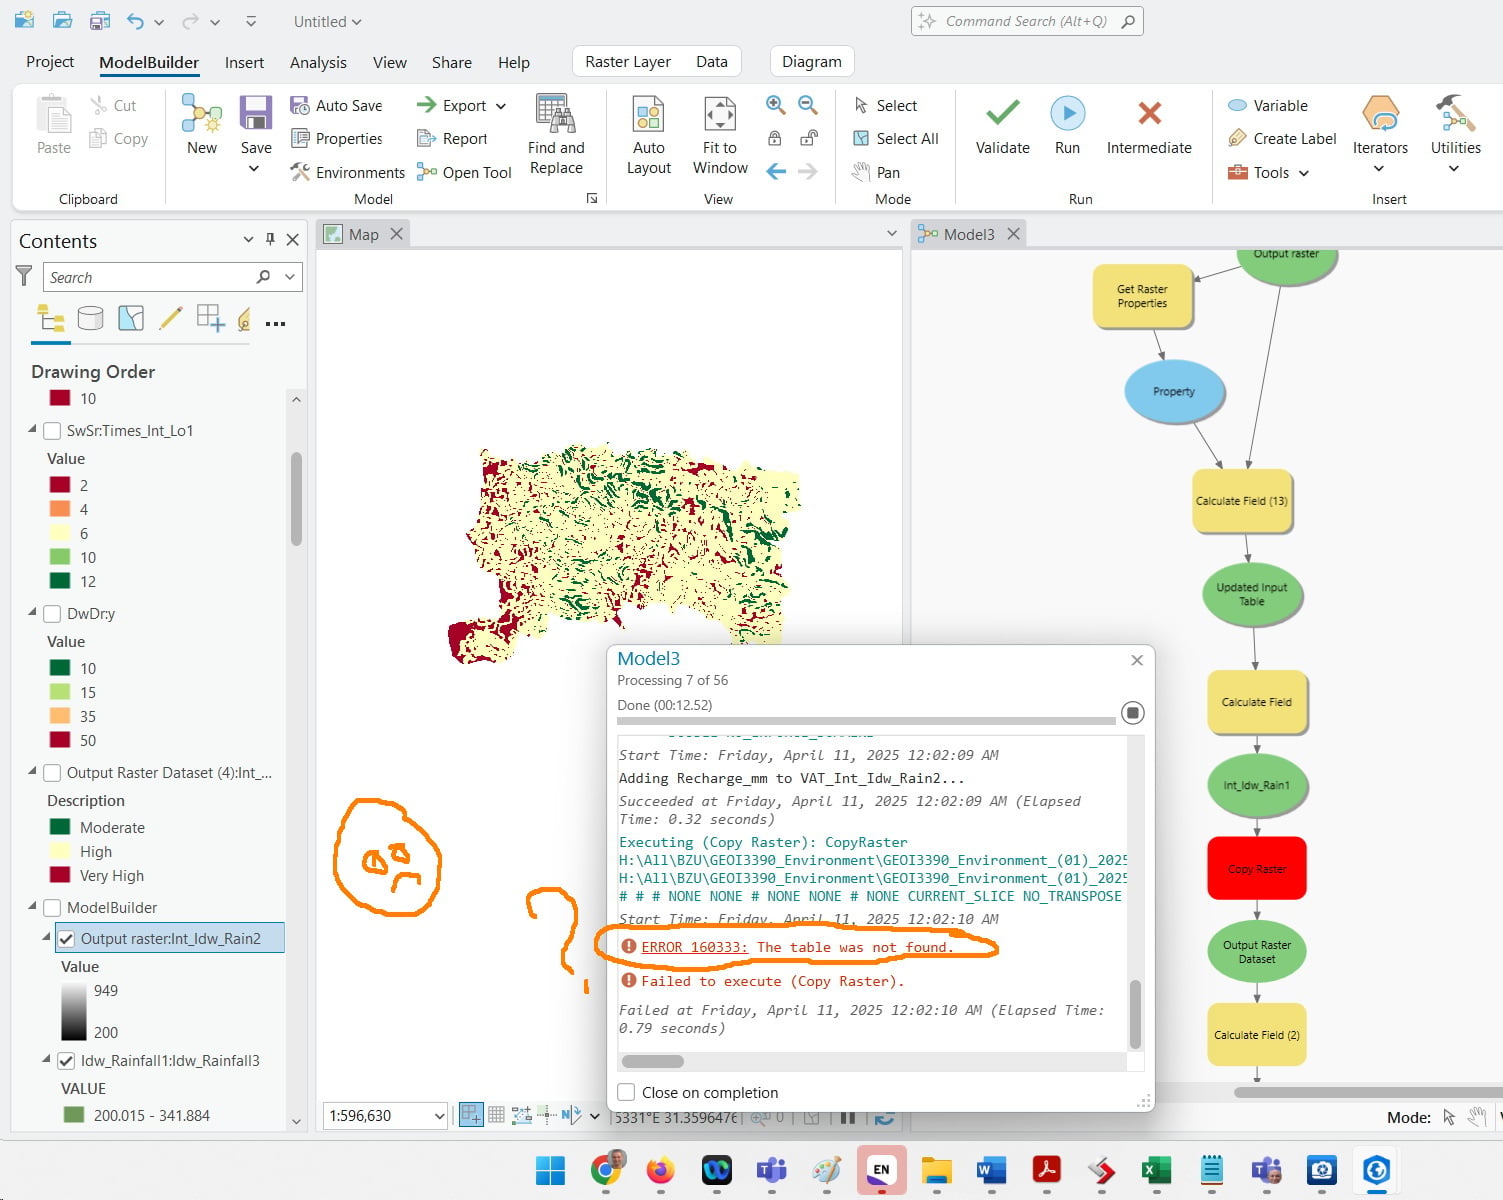Zoom out of the model diagram
Image resolution: width=1503 pixels, height=1200 pixels.
(808, 105)
